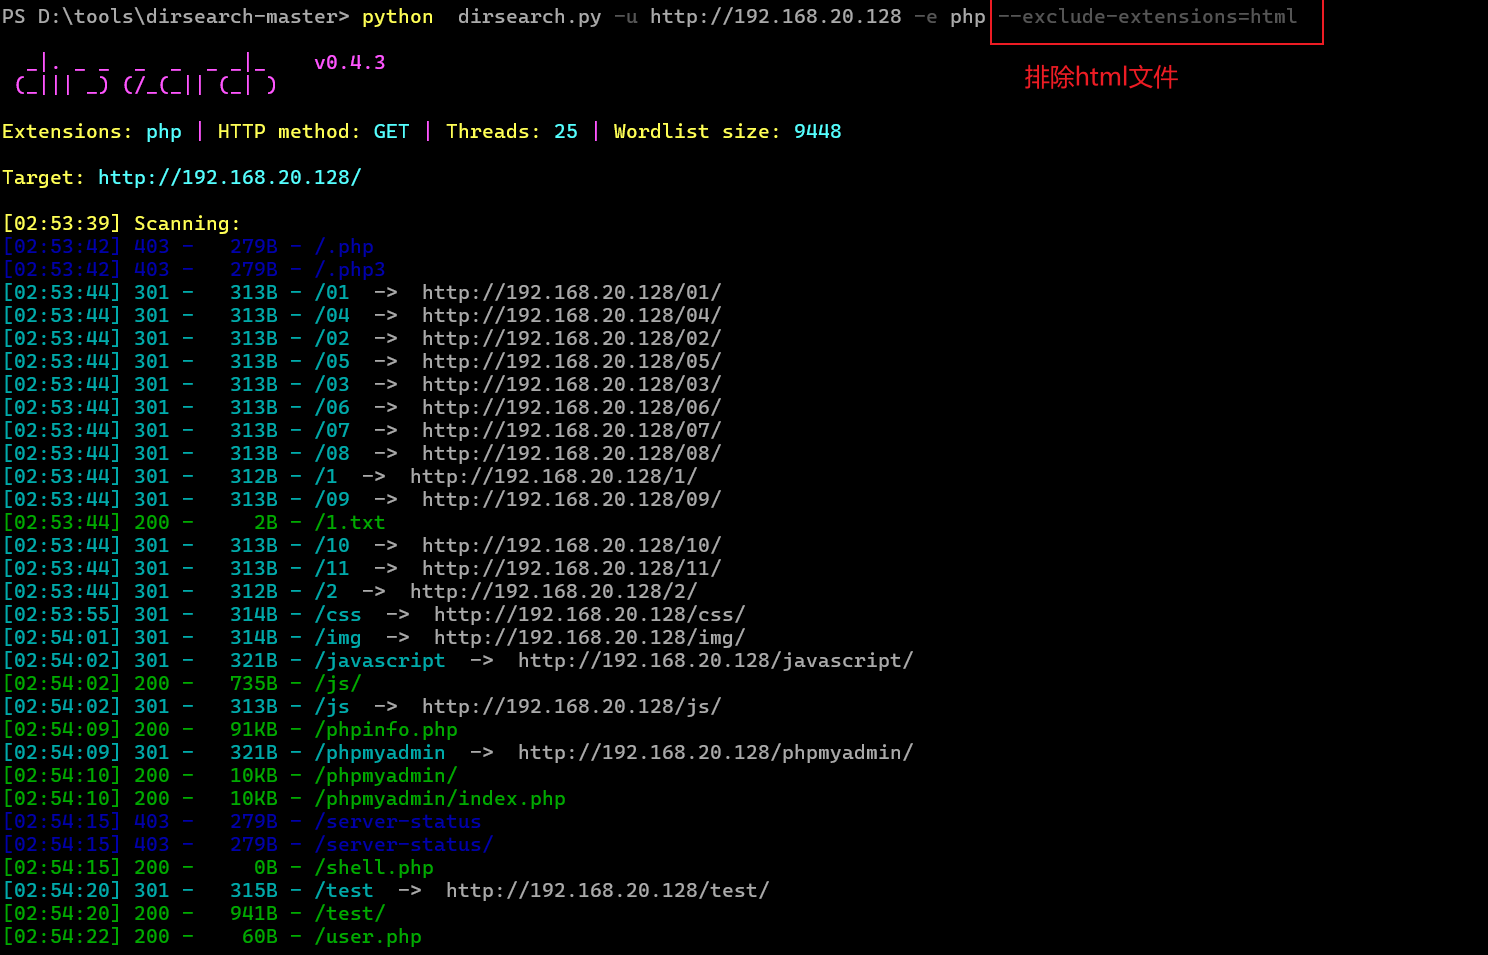Open the redirect link to /phpmyadmin/
The height and width of the screenshot is (955, 1488).
point(715,753)
